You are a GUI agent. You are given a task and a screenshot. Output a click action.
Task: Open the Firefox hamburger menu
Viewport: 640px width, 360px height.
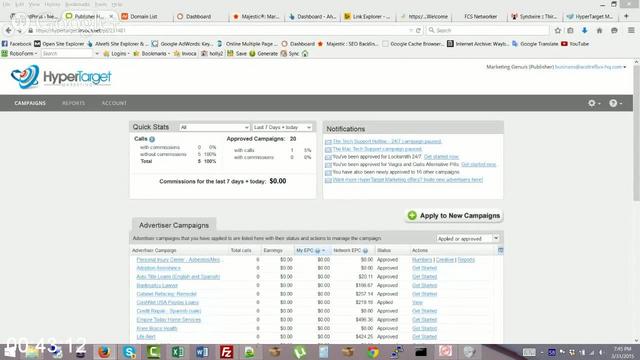click(x=631, y=30)
